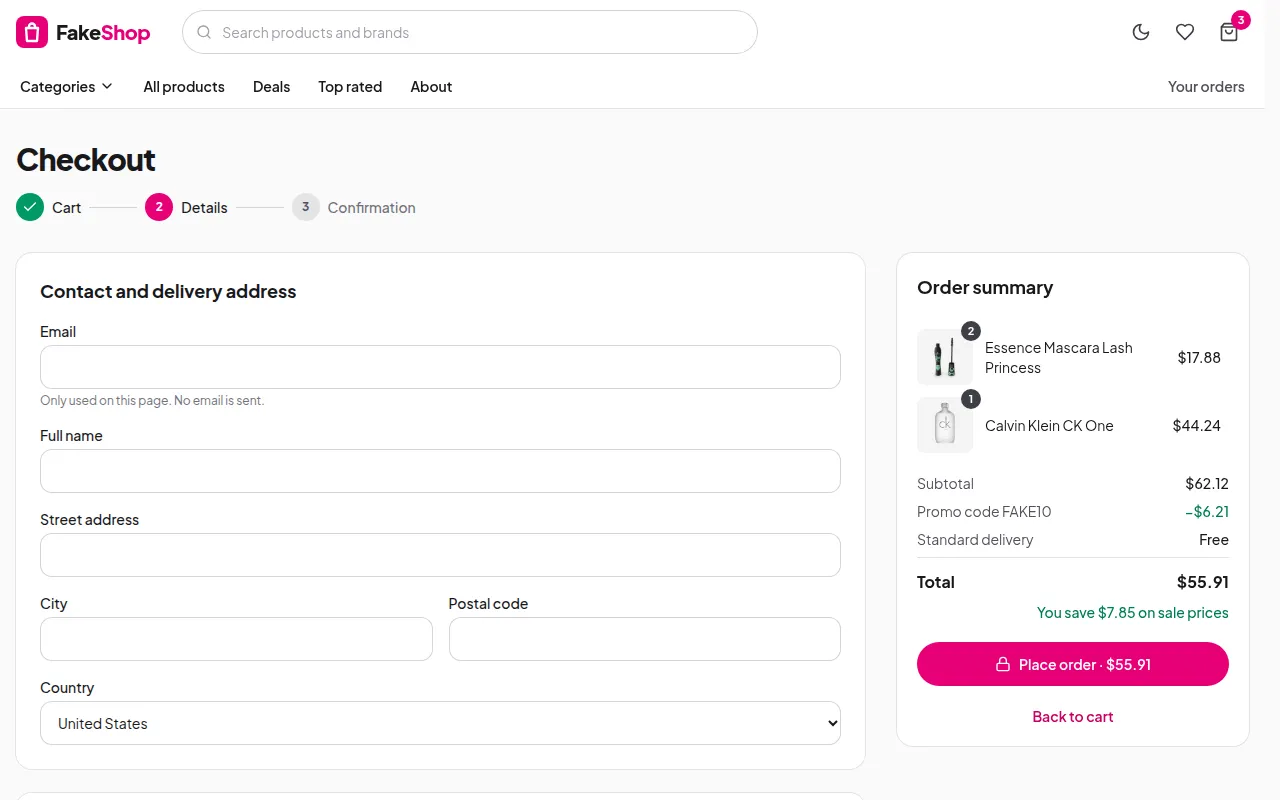Click the You save $7.85 notice
1280x800 pixels.
click(x=1133, y=612)
